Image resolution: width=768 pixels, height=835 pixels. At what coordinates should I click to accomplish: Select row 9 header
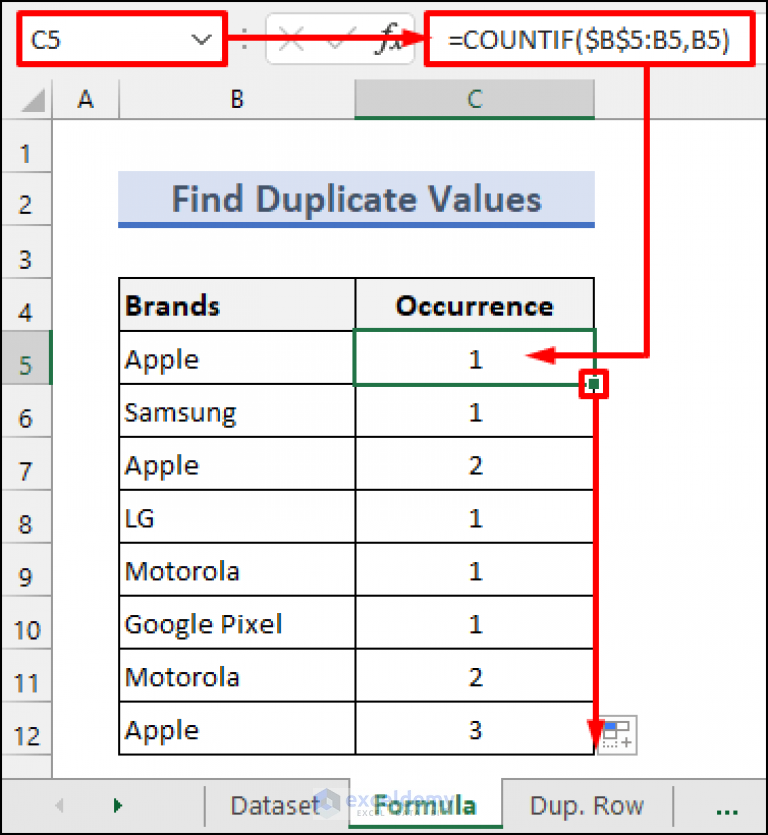[x=26, y=570]
